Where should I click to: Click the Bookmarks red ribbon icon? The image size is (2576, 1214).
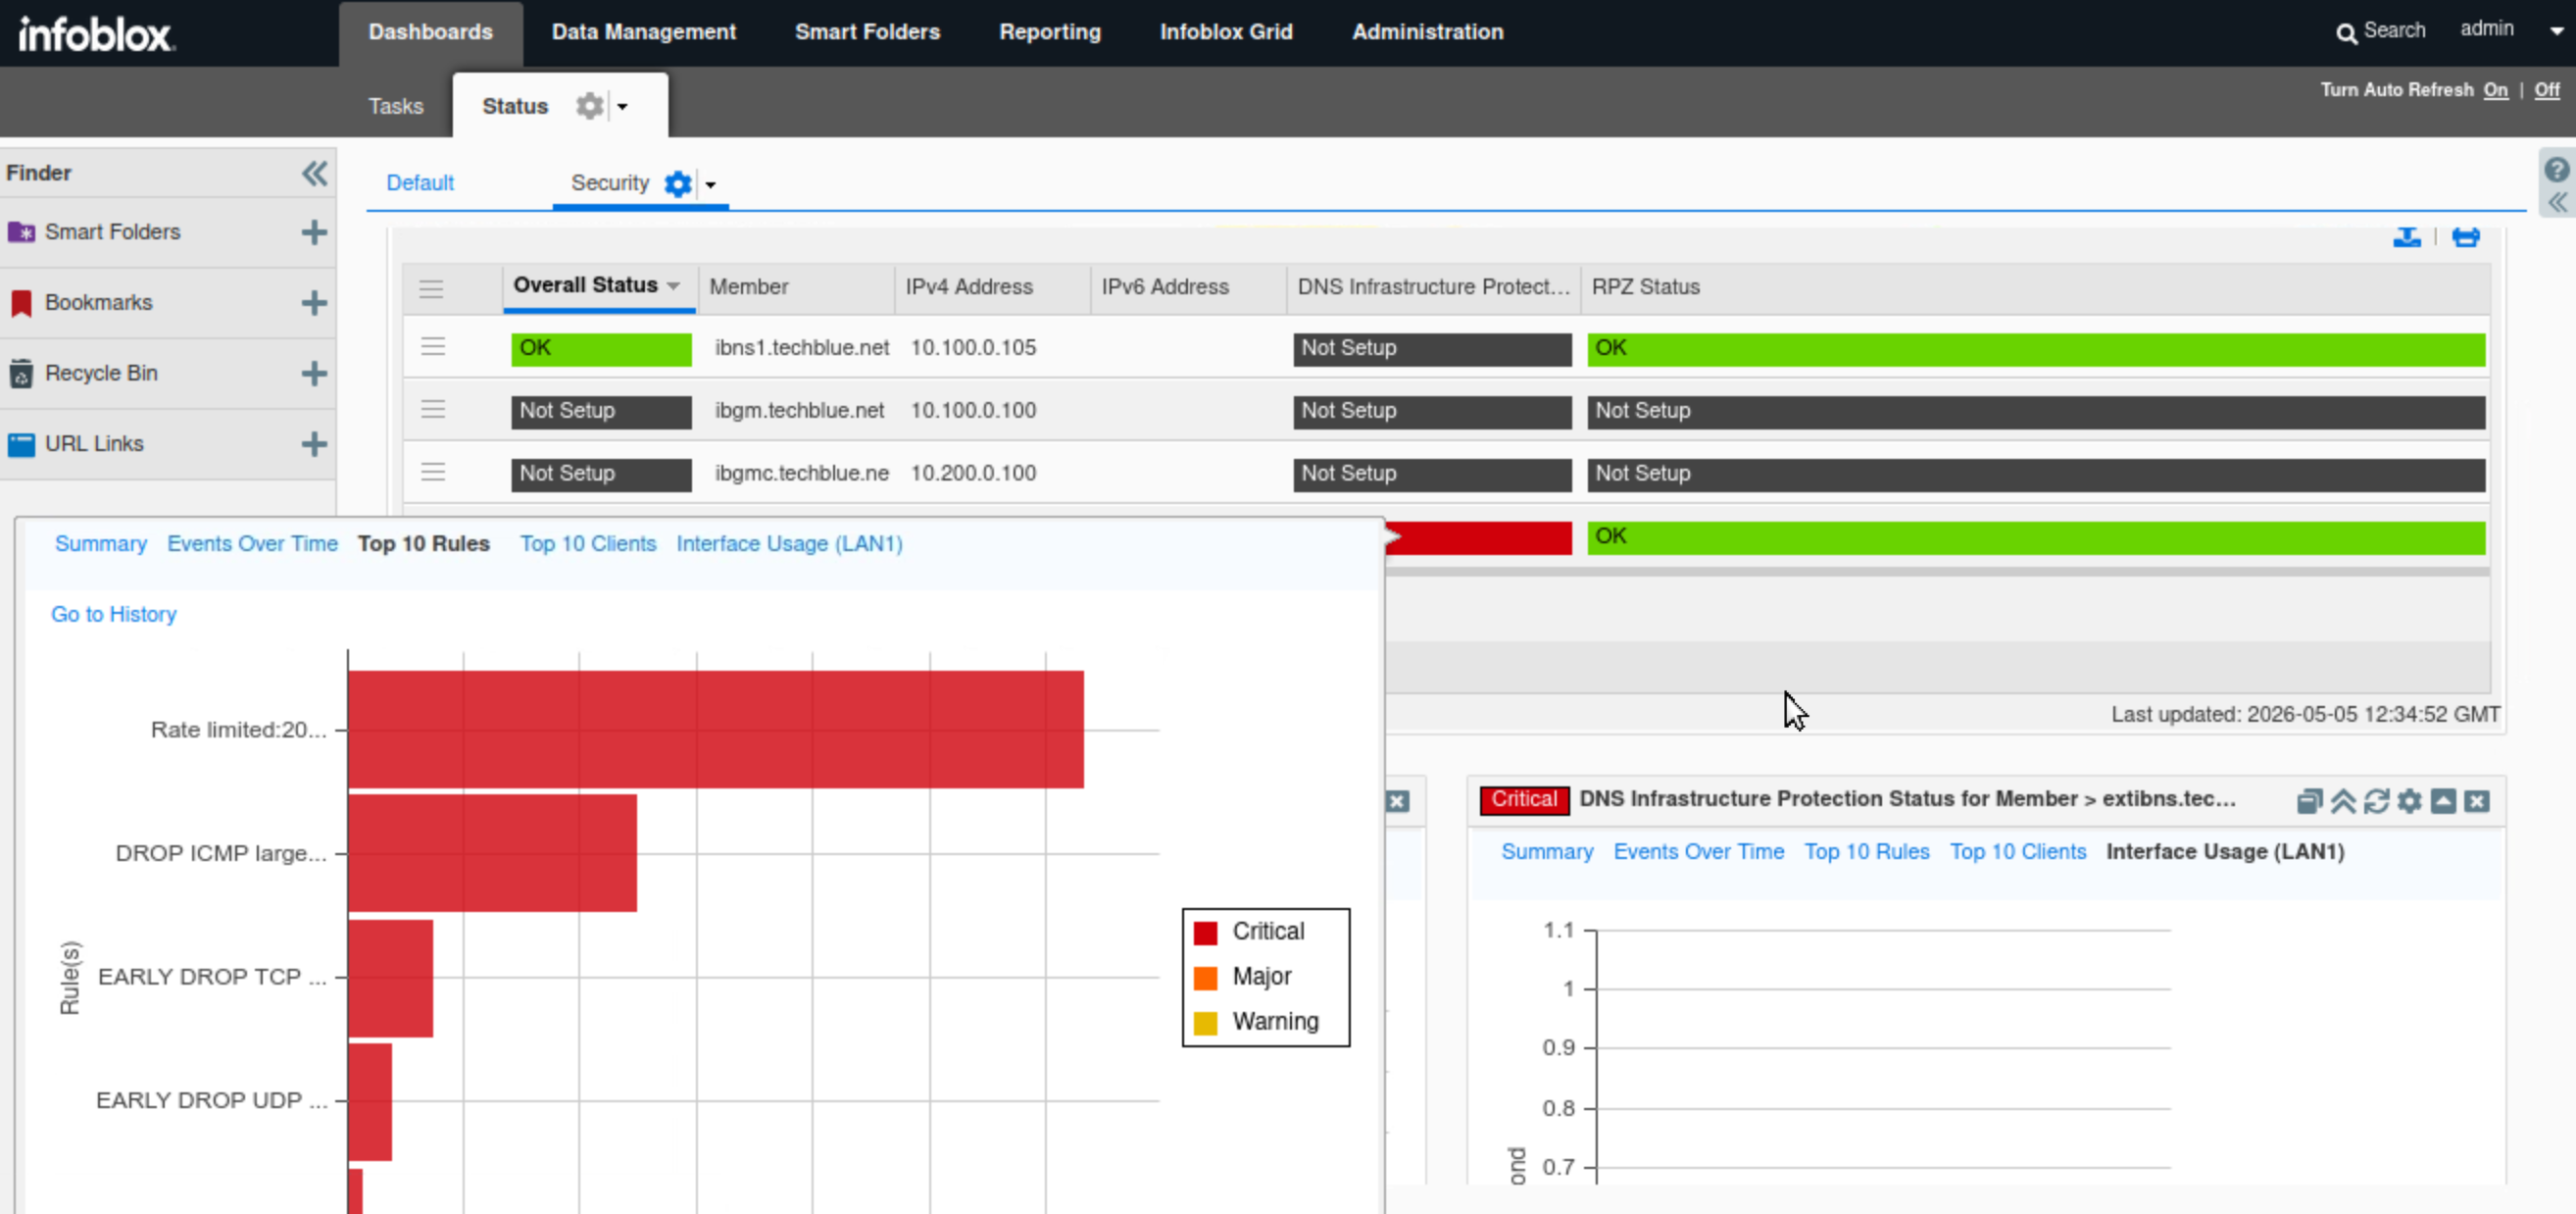(21, 303)
